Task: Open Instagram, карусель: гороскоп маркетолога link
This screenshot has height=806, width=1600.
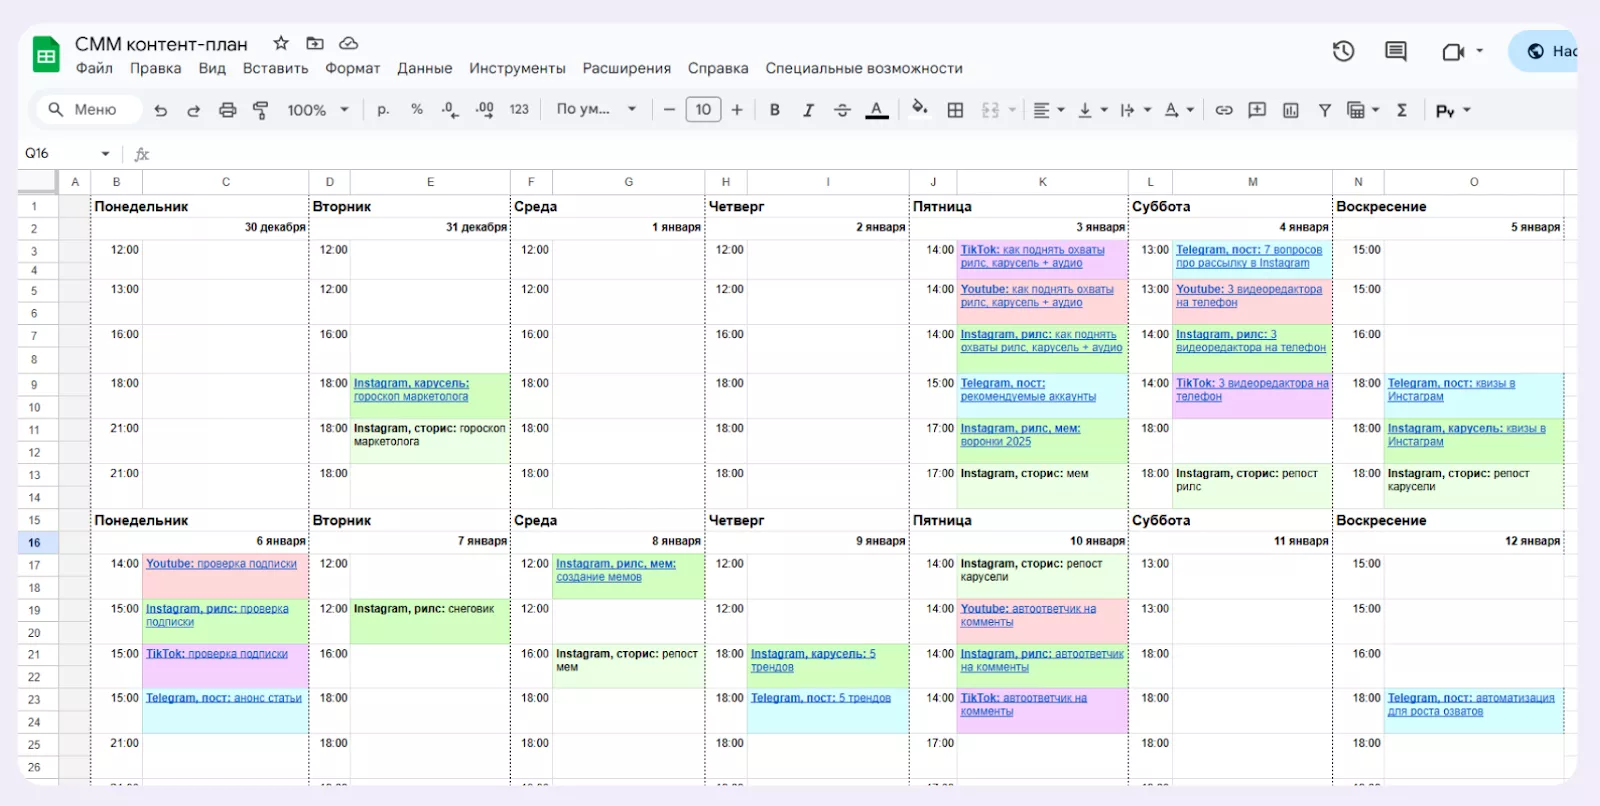Action: click(411, 390)
